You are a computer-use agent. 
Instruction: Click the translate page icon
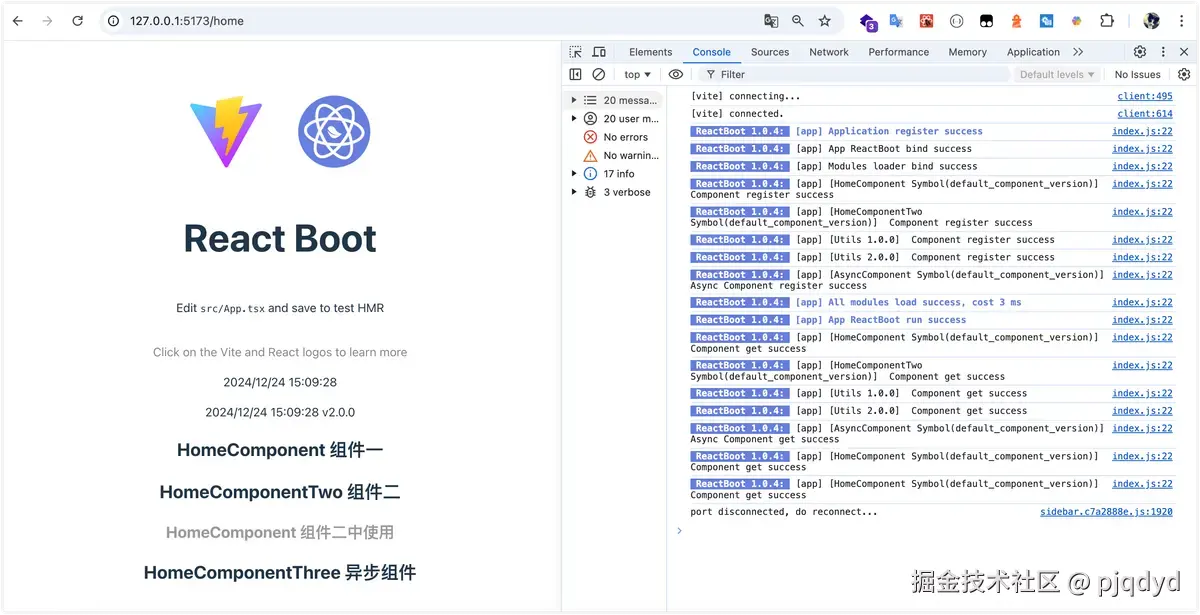coord(771,20)
